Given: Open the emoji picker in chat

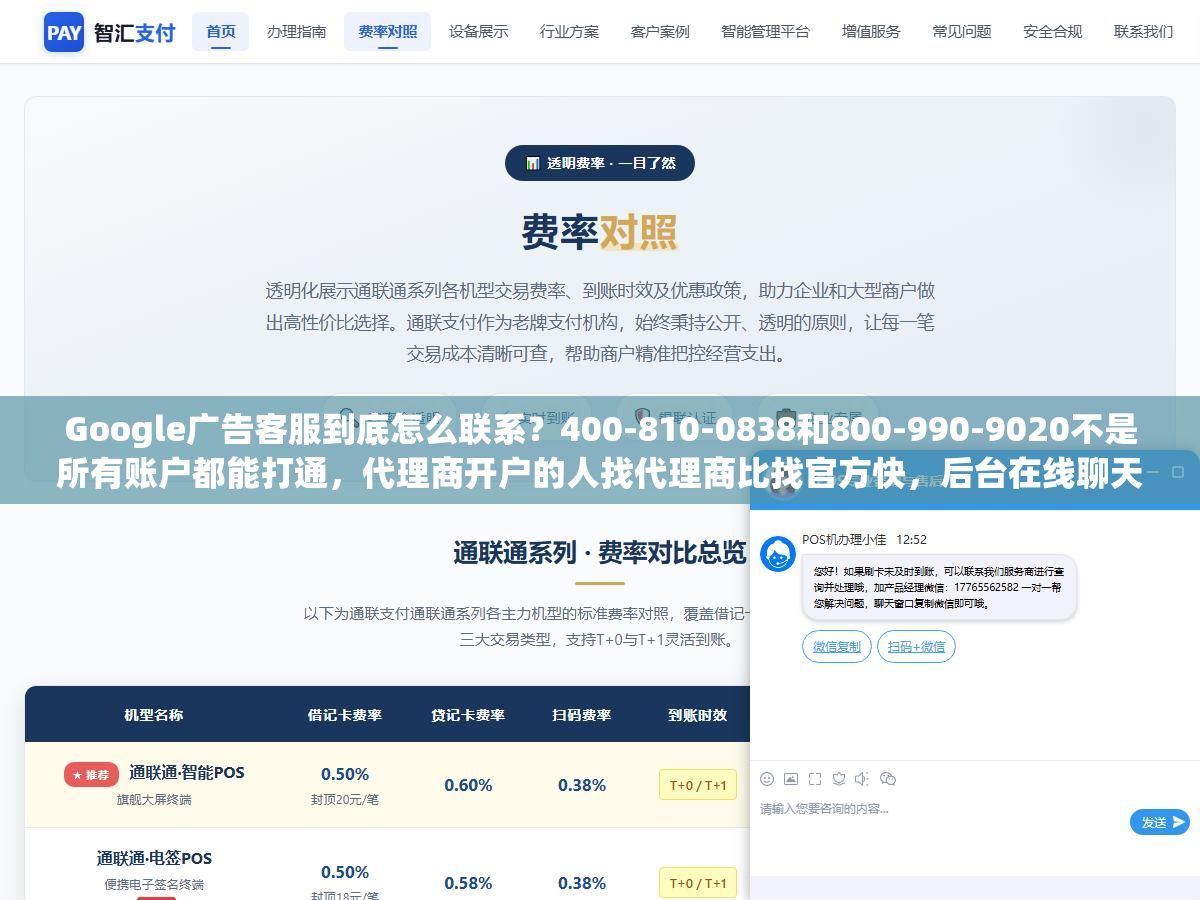Looking at the screenshot, I should pyautogui.click(x=767, y=778).
